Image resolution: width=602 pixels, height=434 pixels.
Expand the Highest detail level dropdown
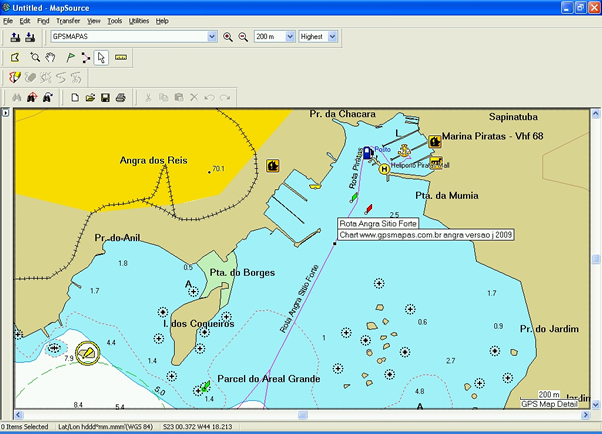[332, 37]
